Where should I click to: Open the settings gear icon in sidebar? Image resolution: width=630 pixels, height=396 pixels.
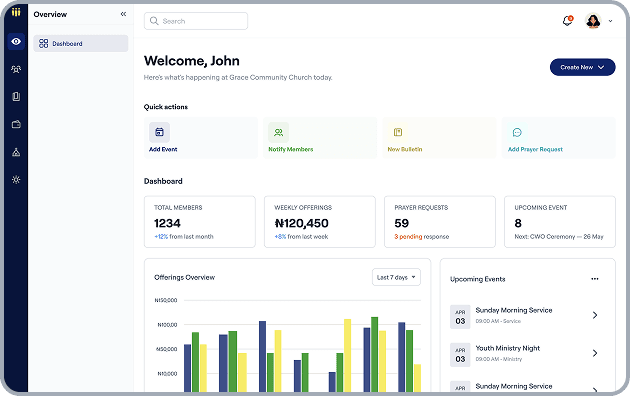click(x=16, y=180)
